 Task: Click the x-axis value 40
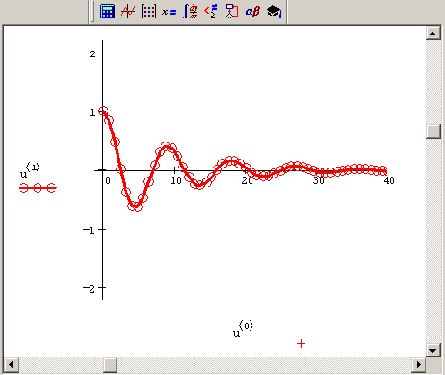[389, 181]
